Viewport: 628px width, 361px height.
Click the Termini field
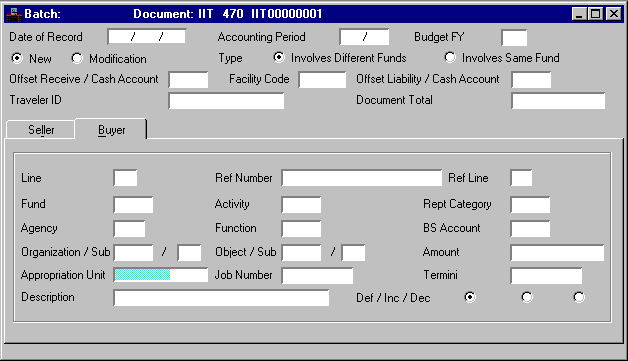[546, 276]
